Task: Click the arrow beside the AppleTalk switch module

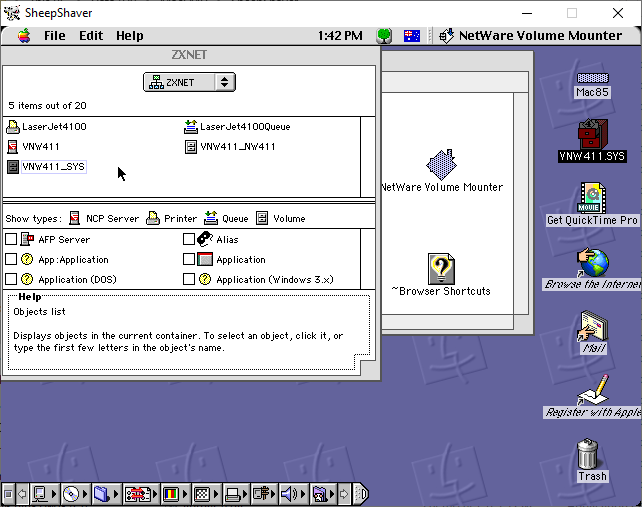Action: (54, 494)
